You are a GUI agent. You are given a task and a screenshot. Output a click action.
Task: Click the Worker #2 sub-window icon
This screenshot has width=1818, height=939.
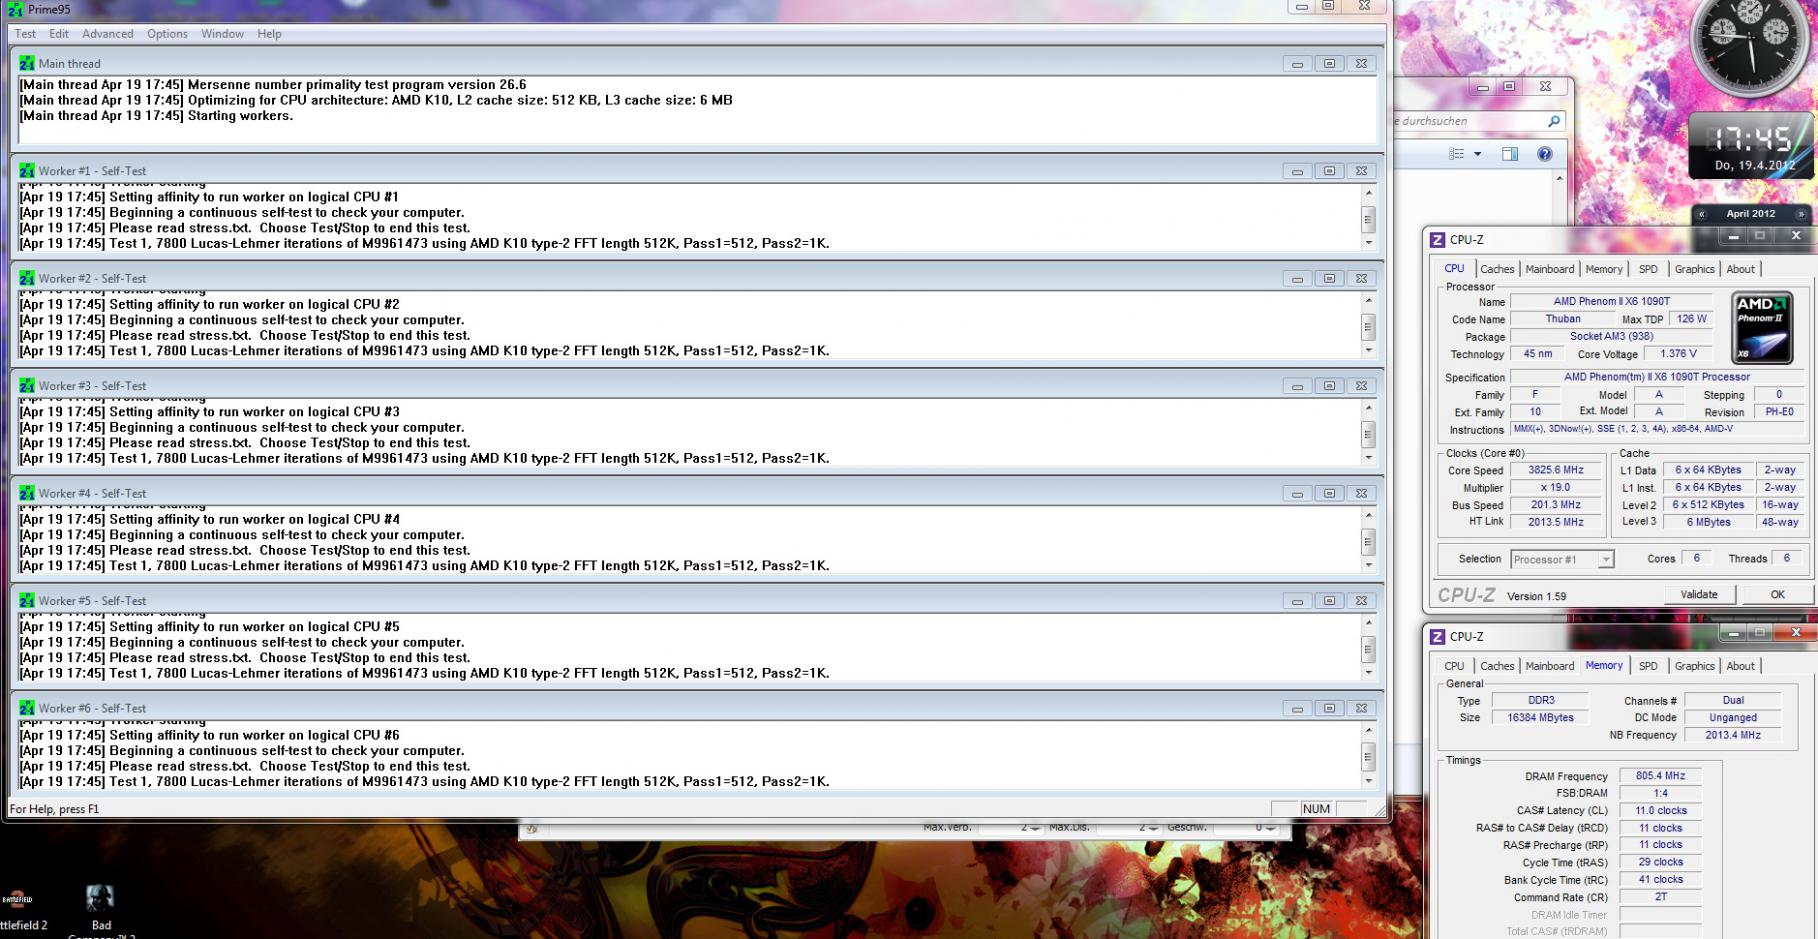[27, 278]
